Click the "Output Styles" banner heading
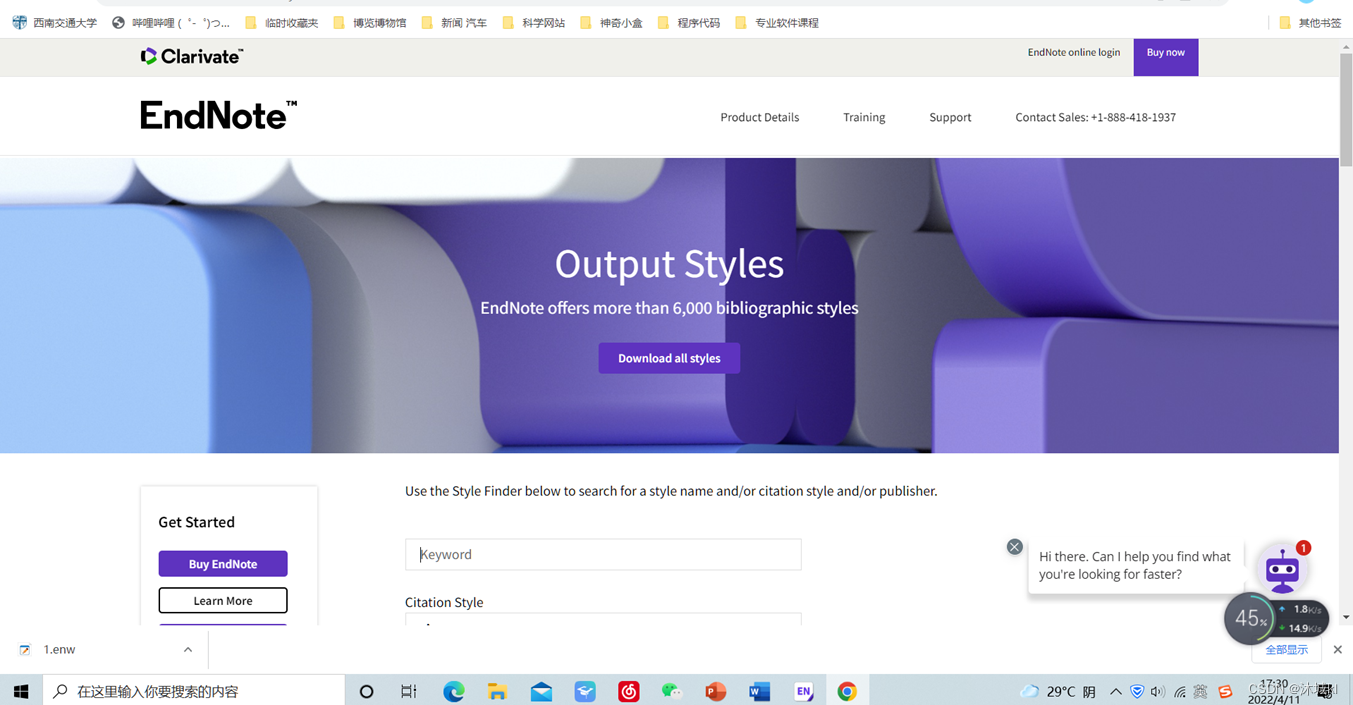 [669, 264]
